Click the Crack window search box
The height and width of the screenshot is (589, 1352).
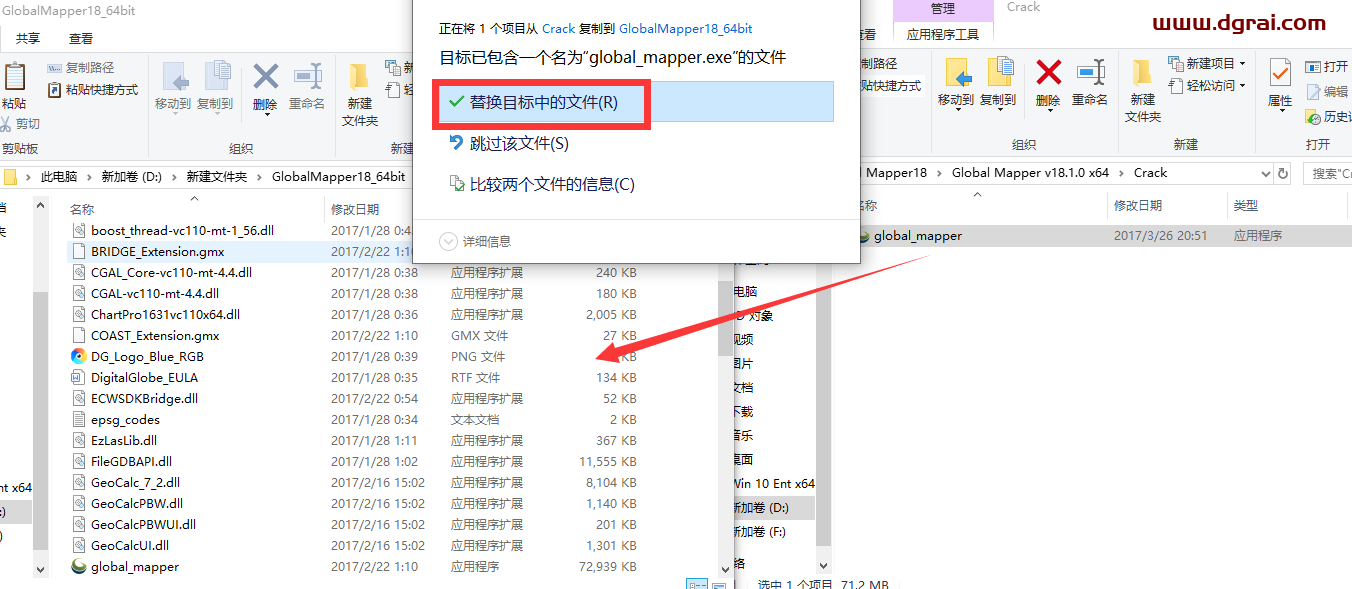point(1328,173)
